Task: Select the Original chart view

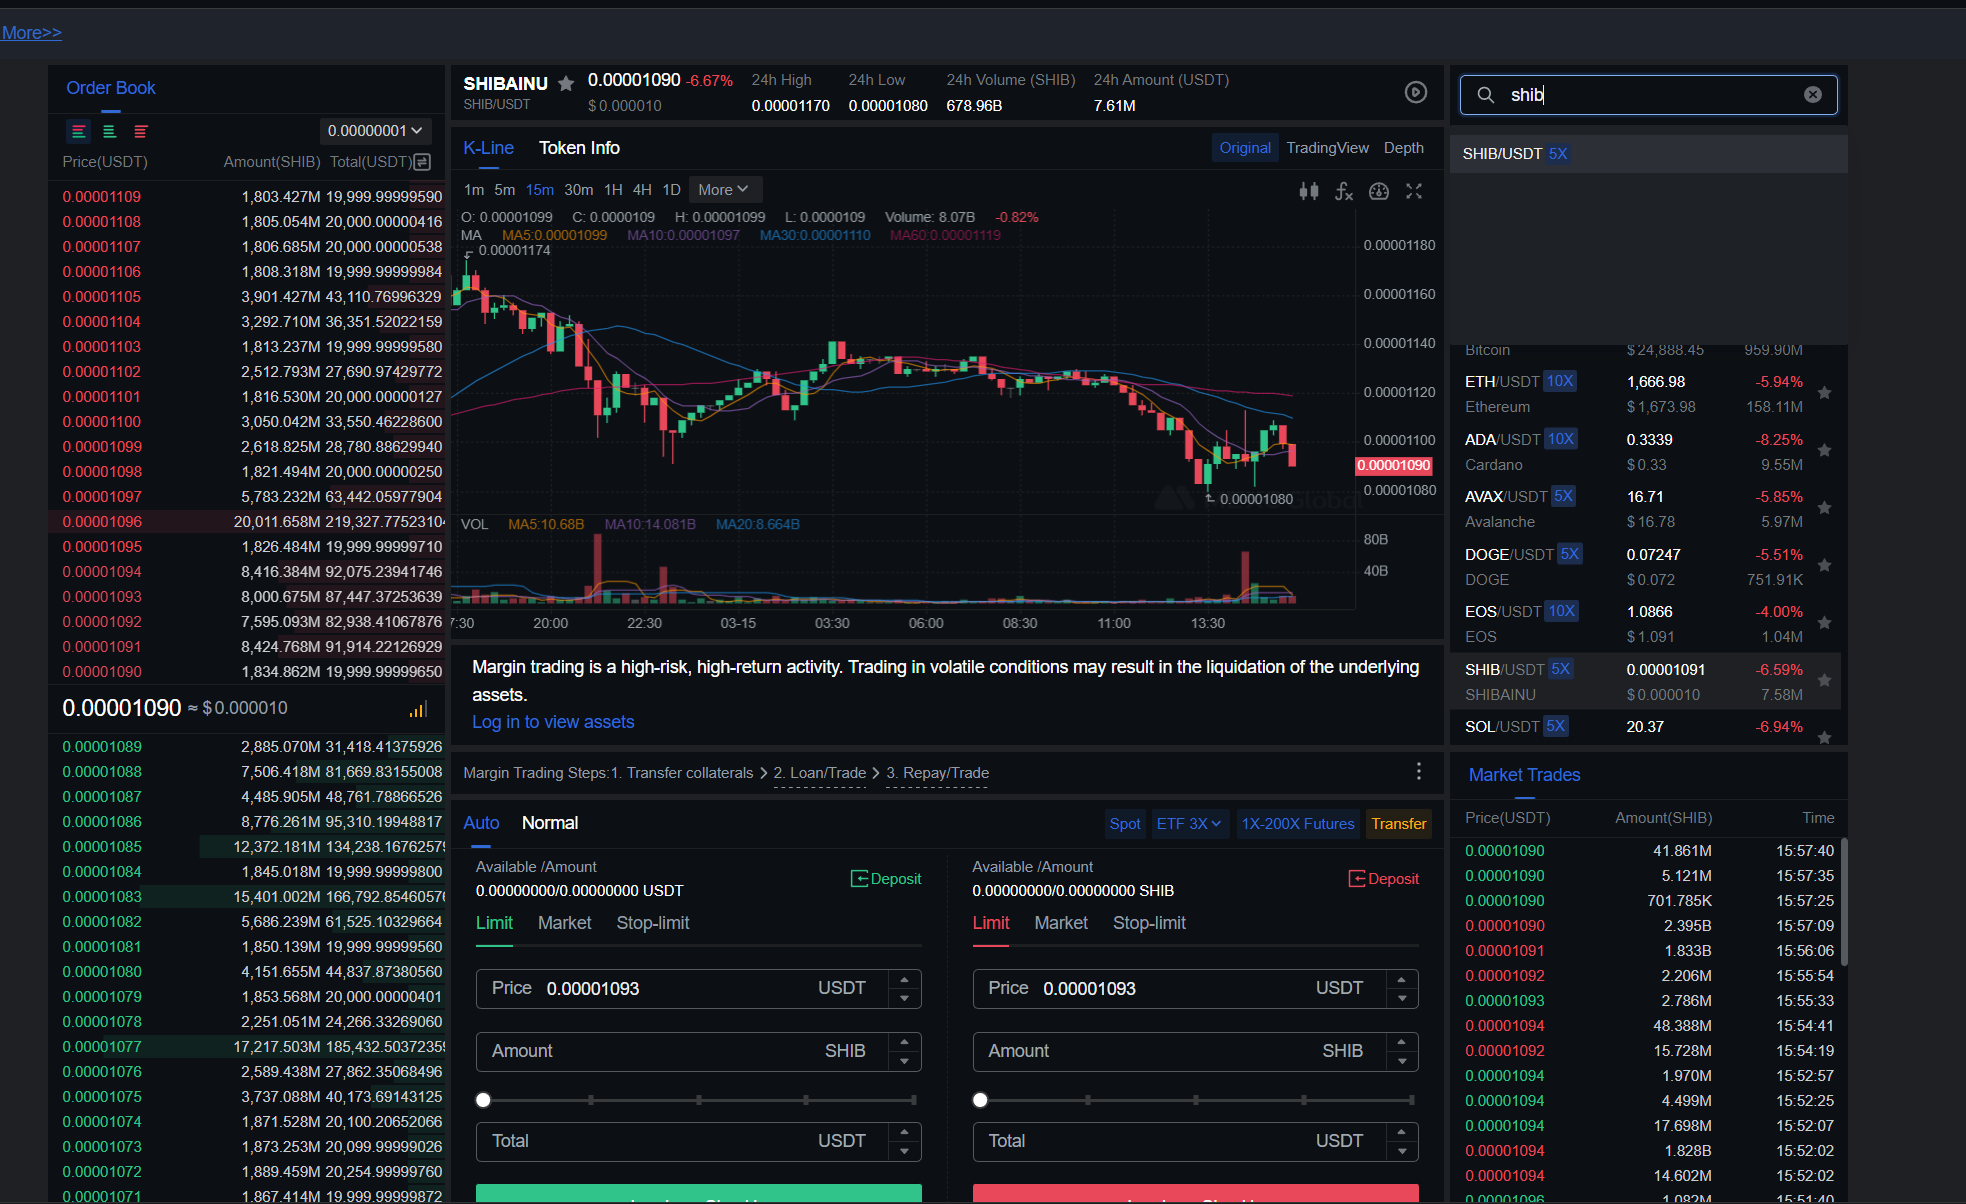Action: pos(1244,148)
